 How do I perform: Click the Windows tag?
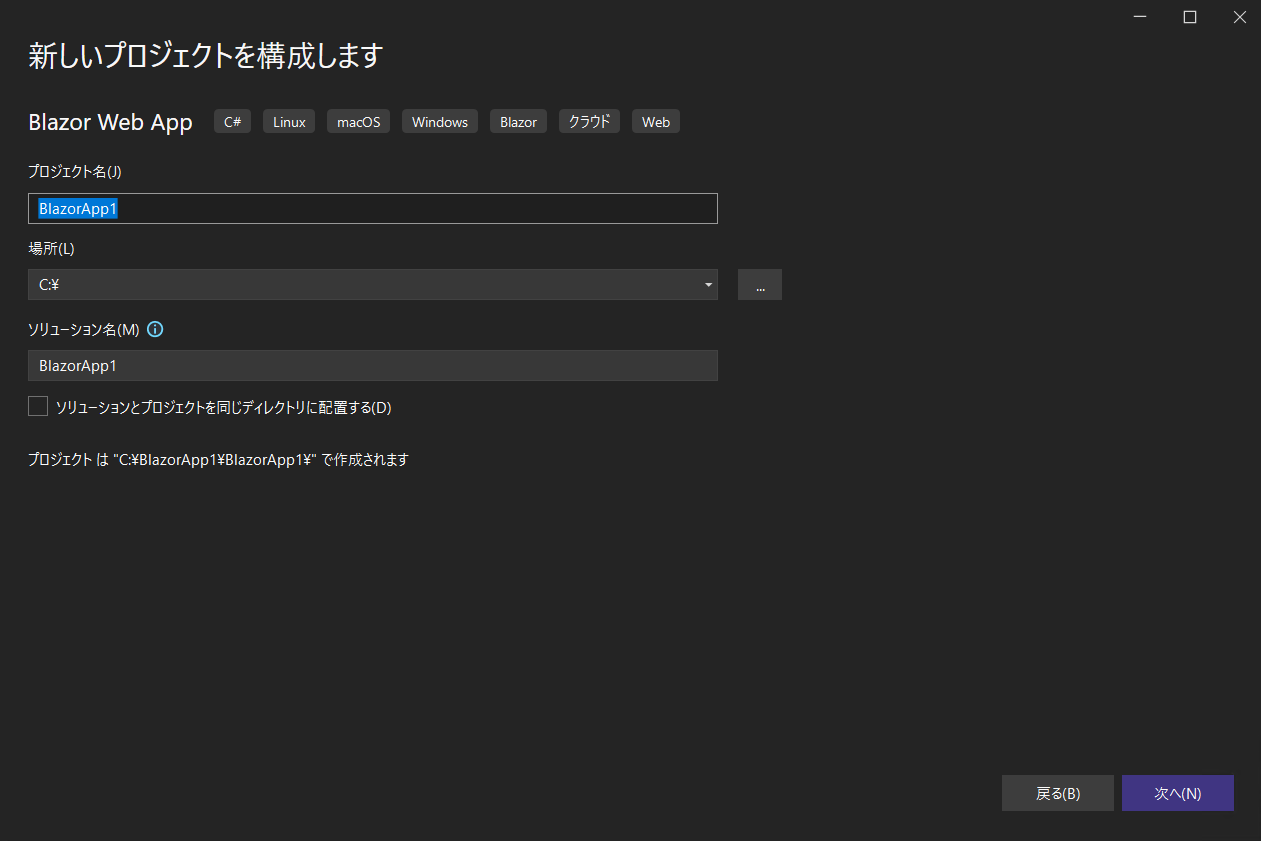pos(440,122)
